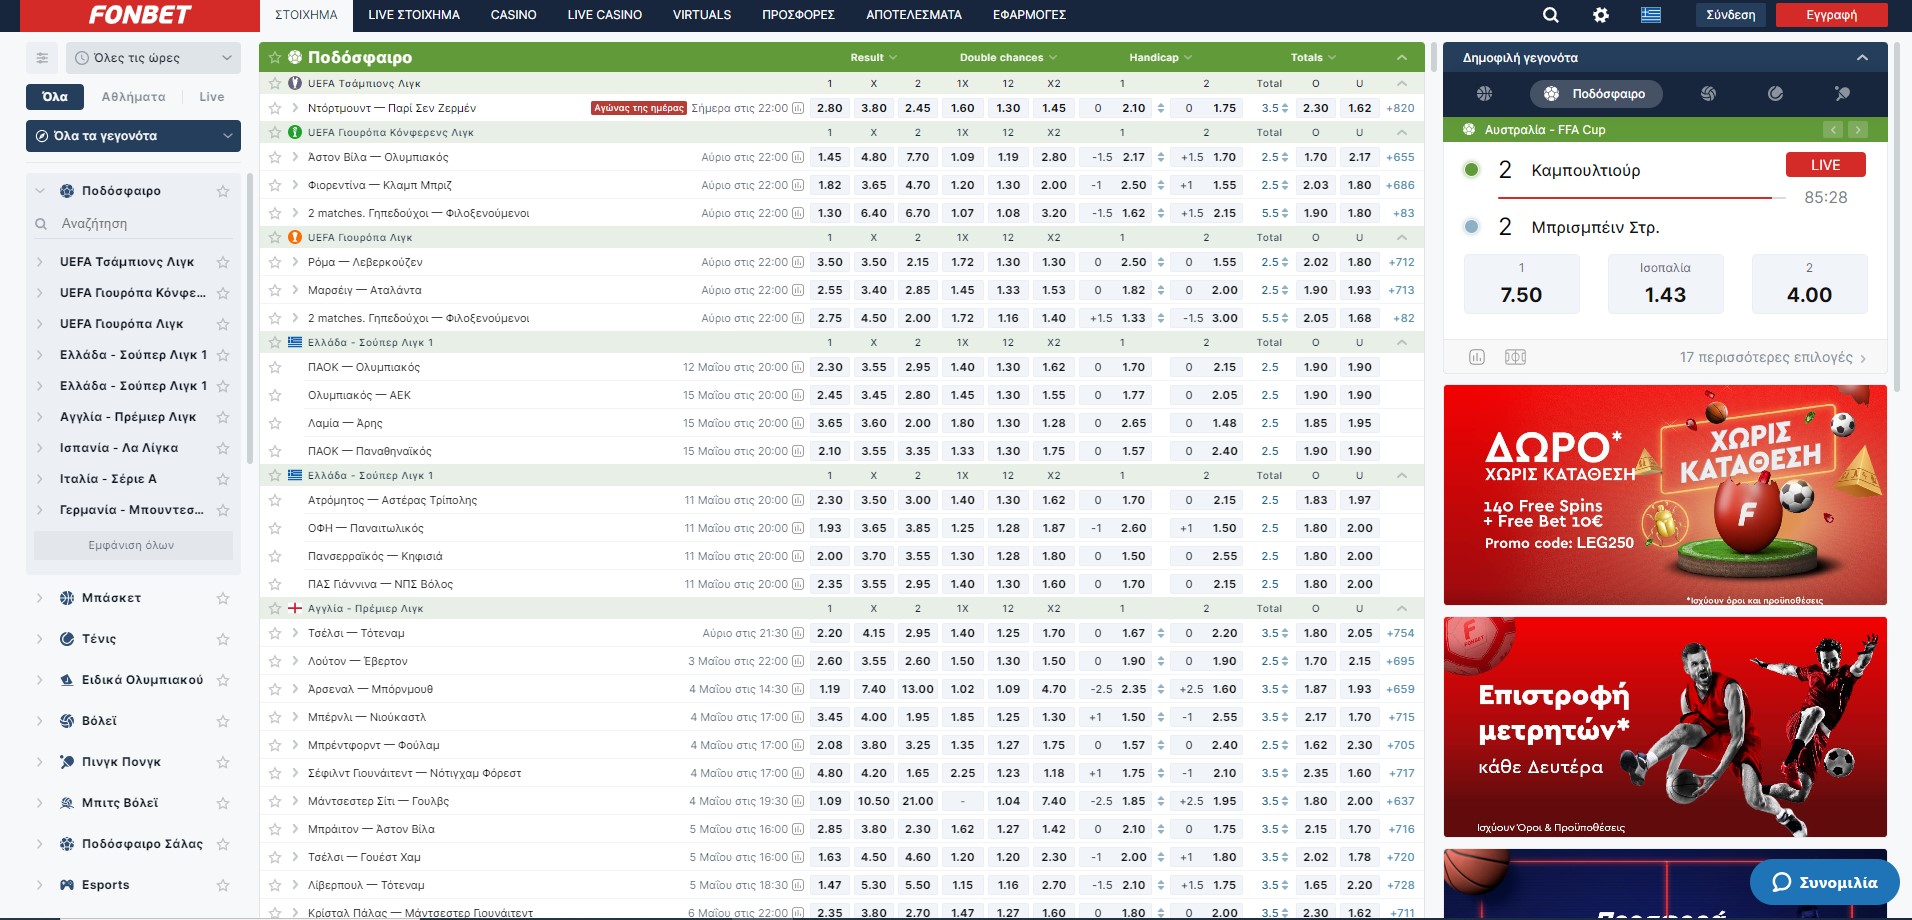Star the Ρόμα — Λεβερκούζεν match
1912x920 pixels.
(275, 262)
